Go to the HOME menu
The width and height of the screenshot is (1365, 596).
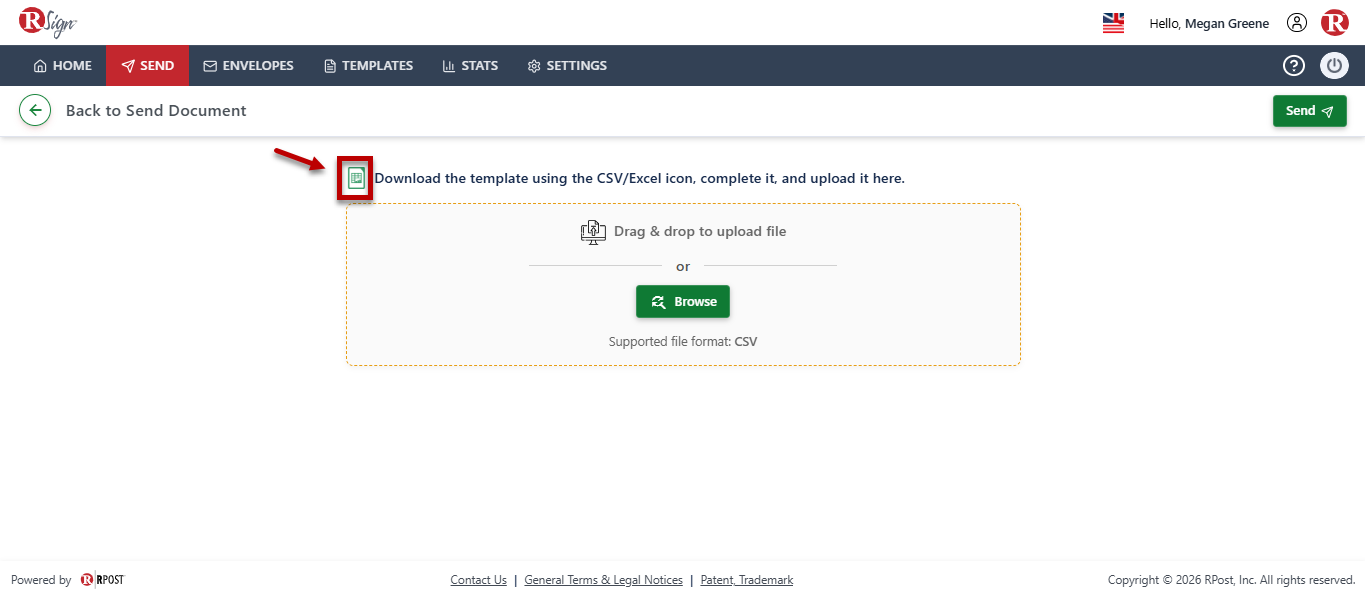pyautogui.click(x=62, y=66)
